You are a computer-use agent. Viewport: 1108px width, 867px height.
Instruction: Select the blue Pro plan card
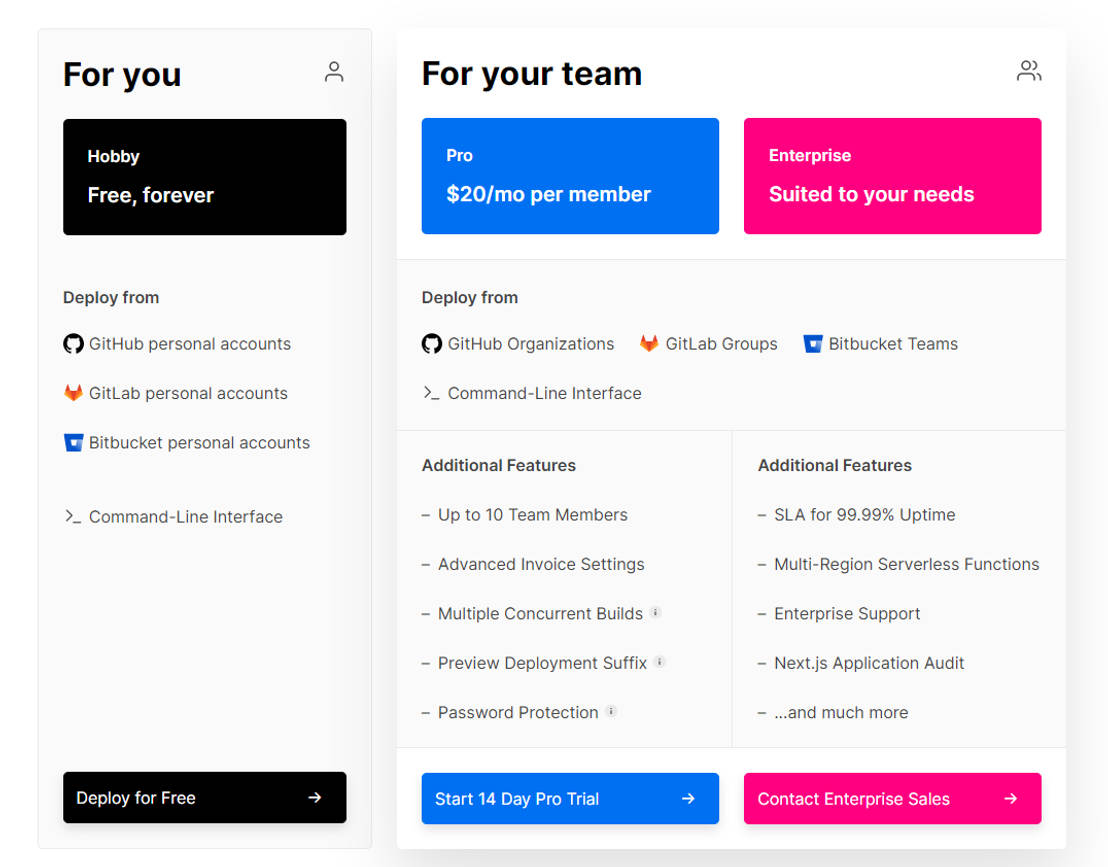tap(570, 176)
